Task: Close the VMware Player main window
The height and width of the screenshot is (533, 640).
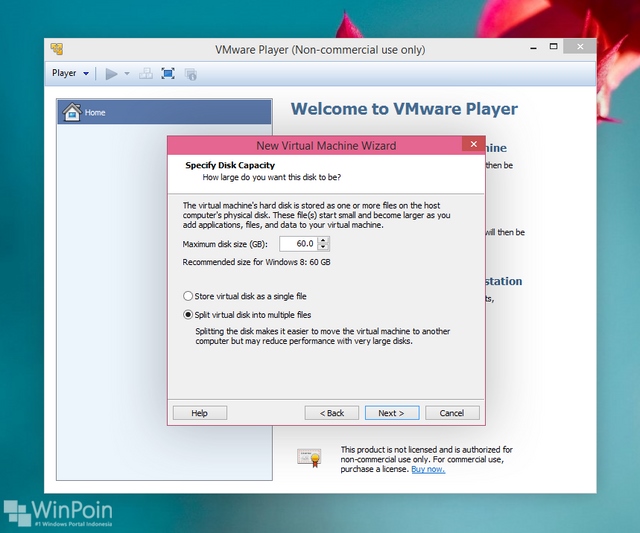Action: tap(580, 47)
